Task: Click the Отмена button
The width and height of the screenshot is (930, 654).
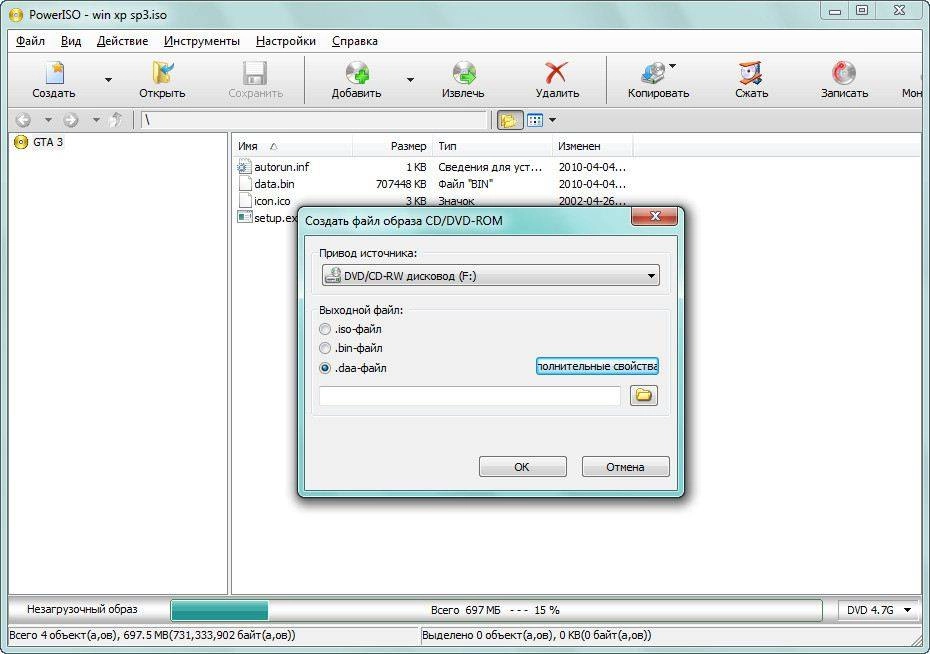Action: pyautogui.click(x=626, y=467)
